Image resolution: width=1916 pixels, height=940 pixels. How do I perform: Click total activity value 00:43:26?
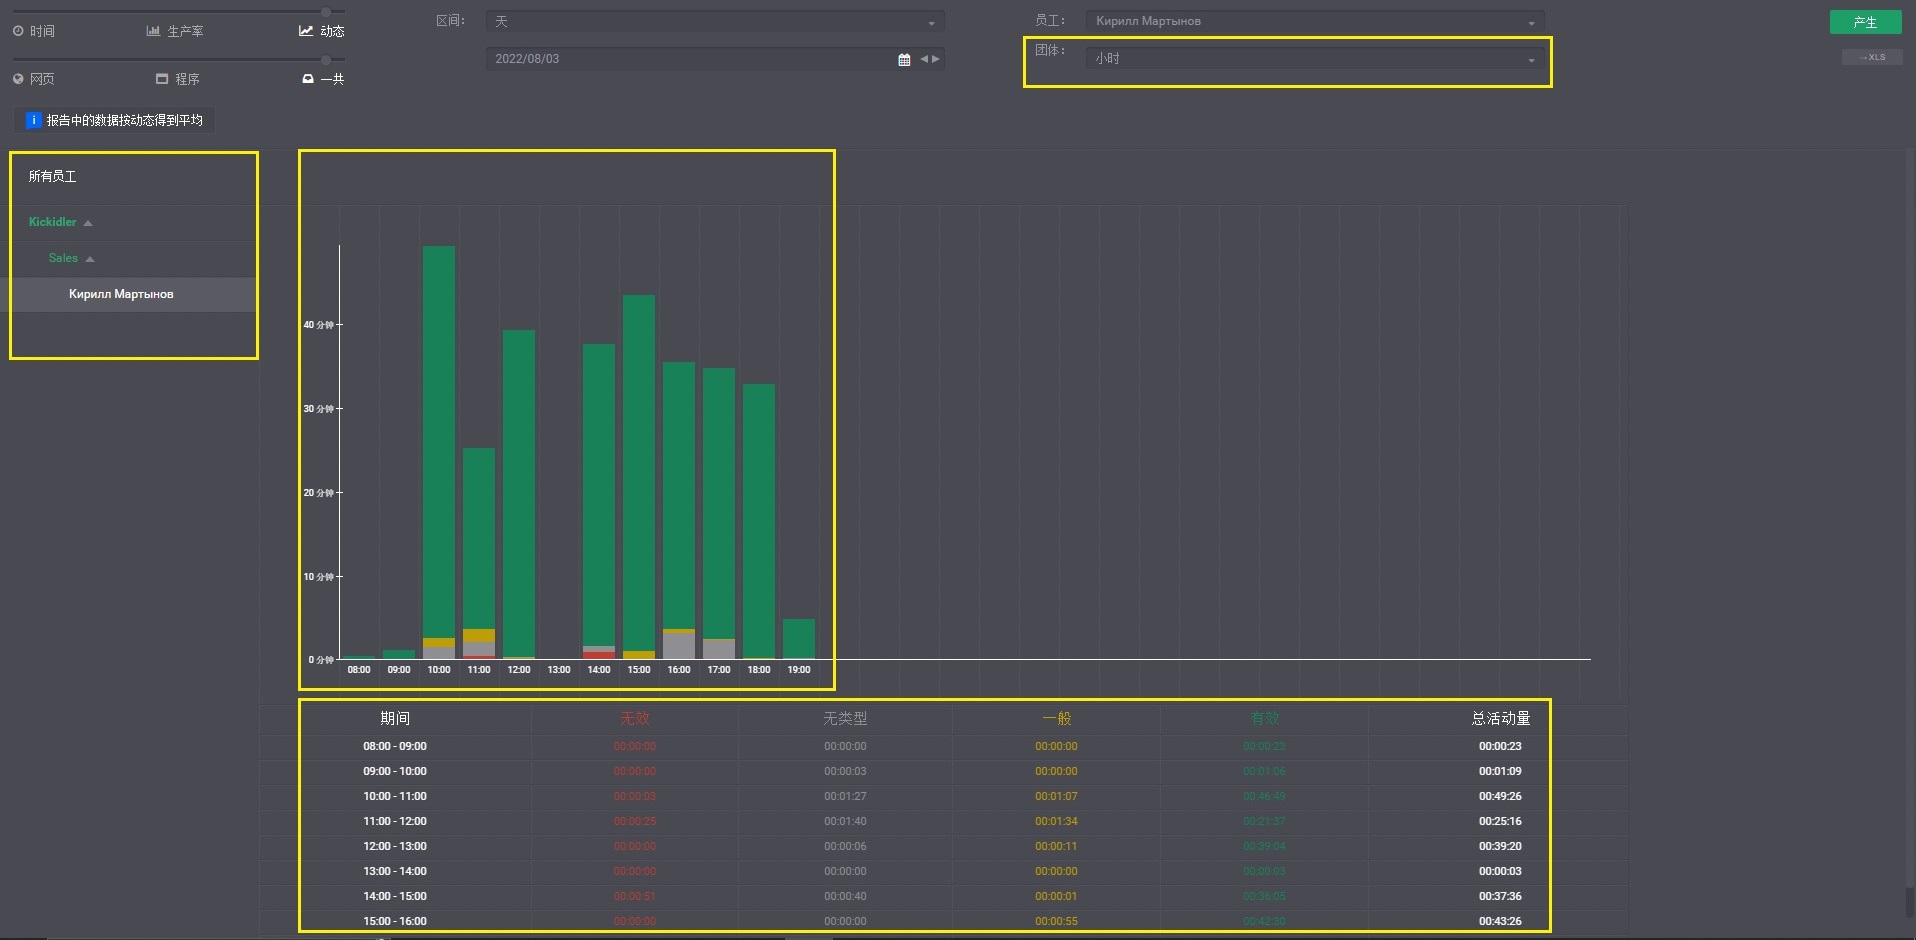(1500, 921)
